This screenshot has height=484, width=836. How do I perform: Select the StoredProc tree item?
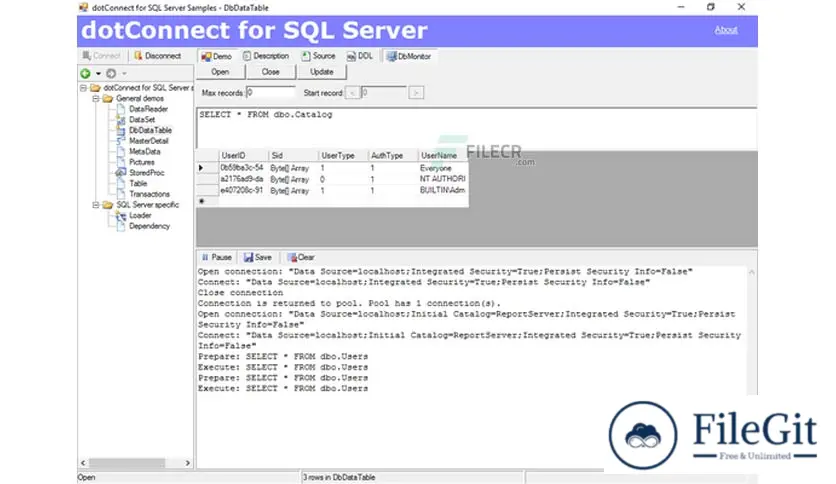click(x=147, y=173)
